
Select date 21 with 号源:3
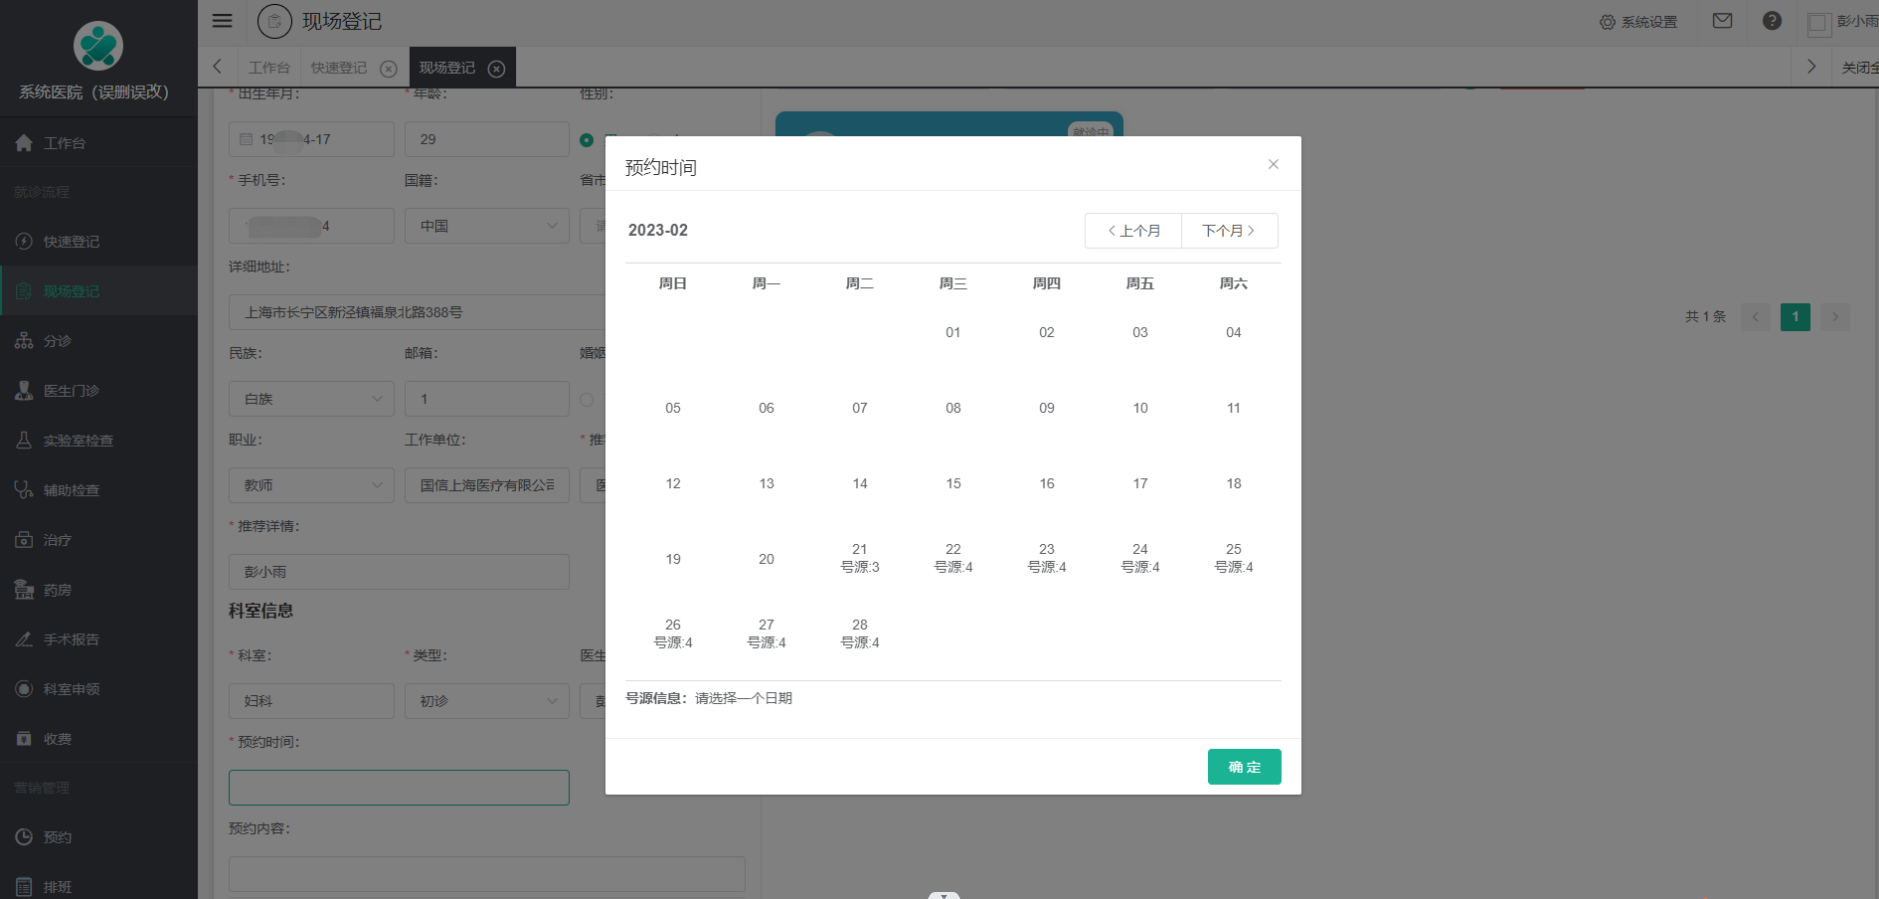tap(860, 558)
